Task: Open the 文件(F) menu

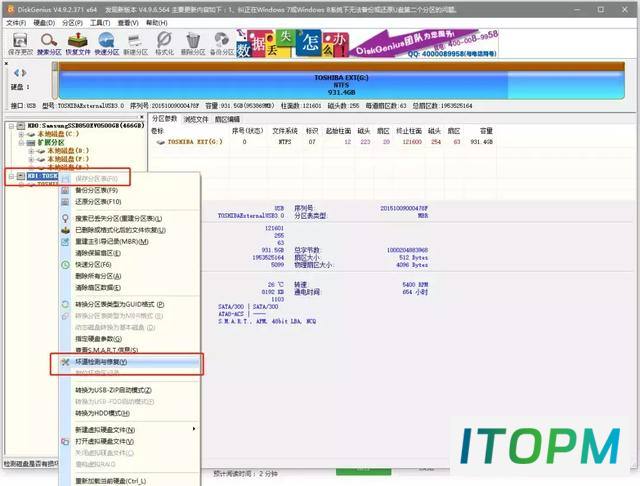Action: (16, 23)
